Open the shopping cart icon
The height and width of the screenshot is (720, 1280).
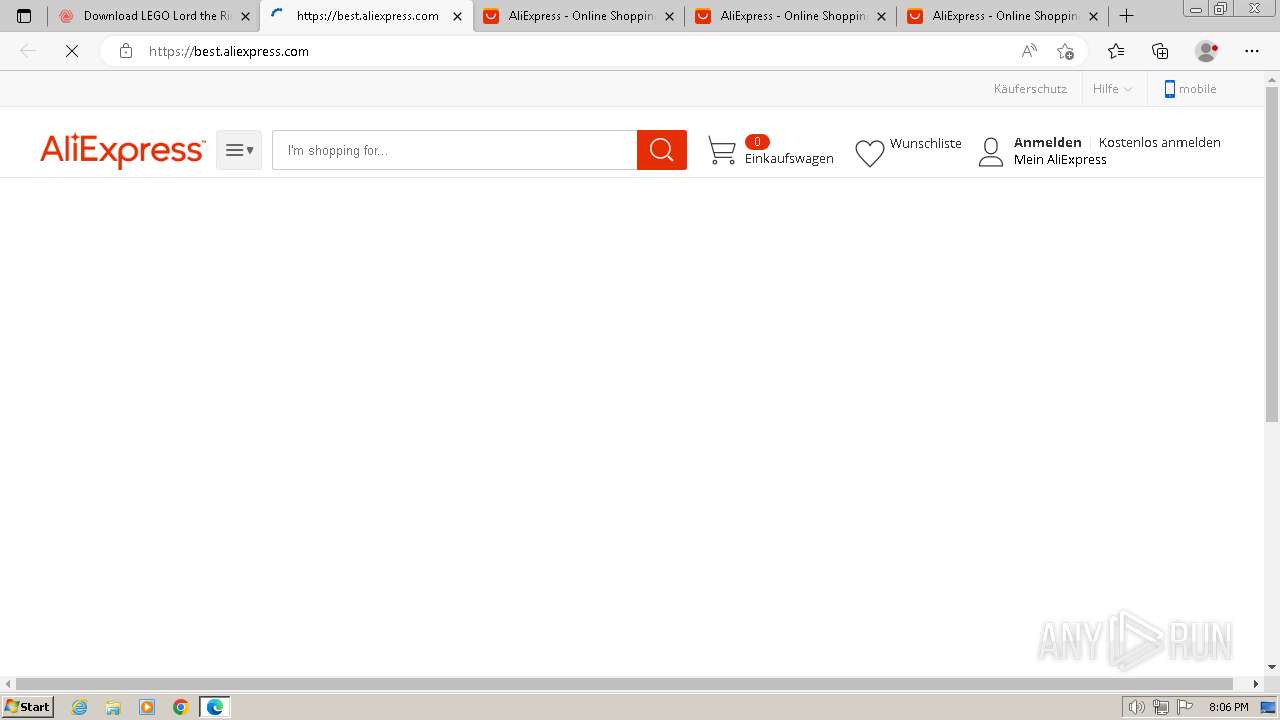721,151
